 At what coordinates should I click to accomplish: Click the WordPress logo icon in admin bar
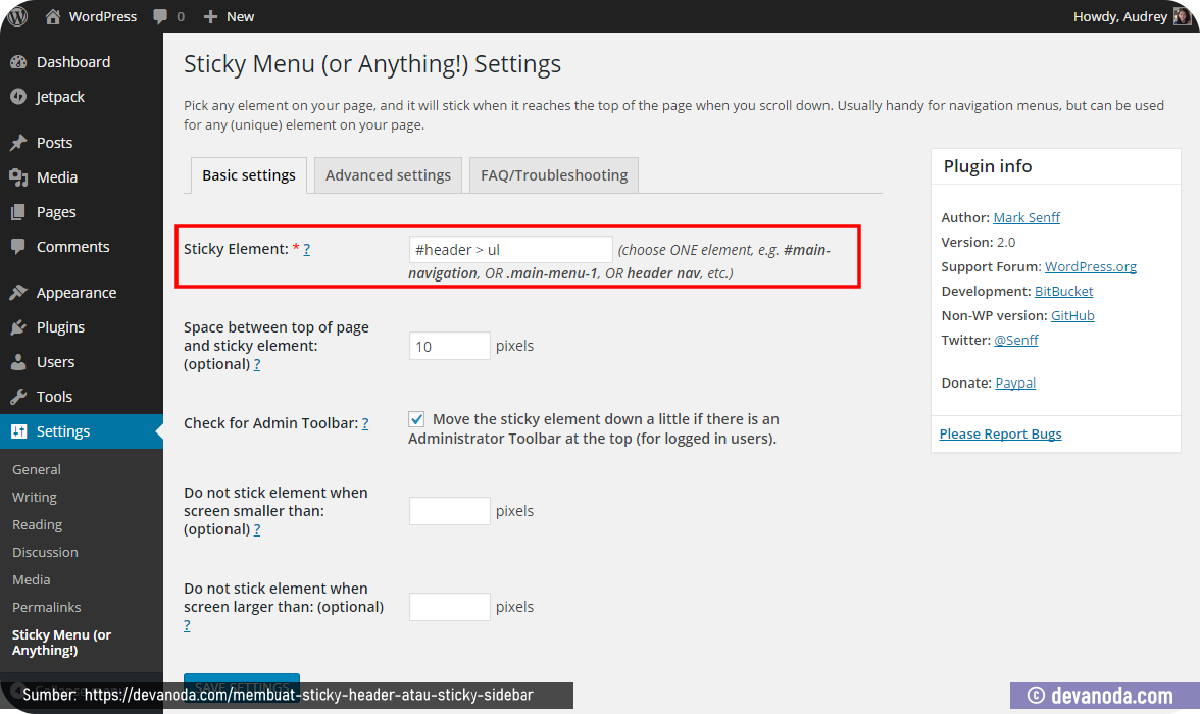tap(18, 16)
